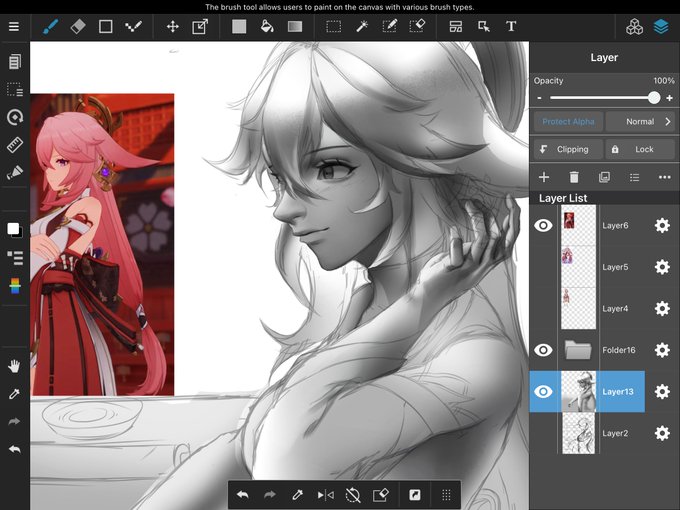Image resolution: width=680 pixels, height=510 pixels.
Task: Toggle Protect Alpha
Action: [x=568, y=121]
